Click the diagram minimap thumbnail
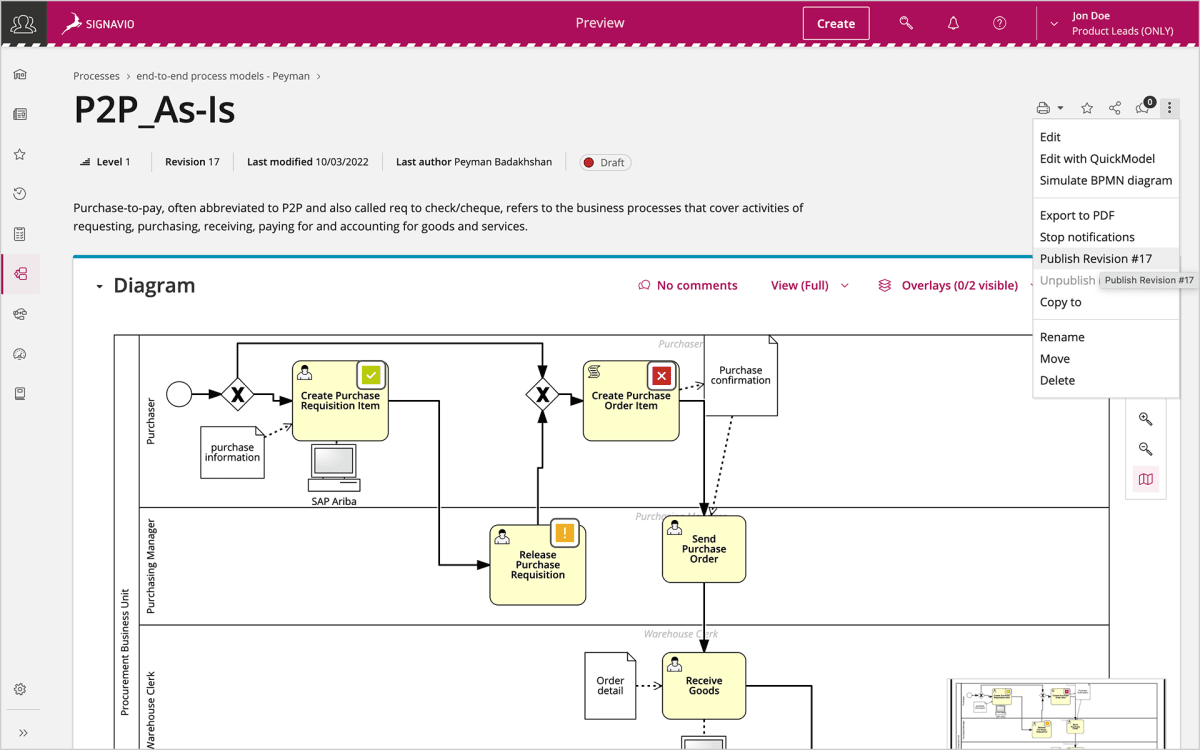Screen dimensions: 1200x750 tap(1056, 714)
